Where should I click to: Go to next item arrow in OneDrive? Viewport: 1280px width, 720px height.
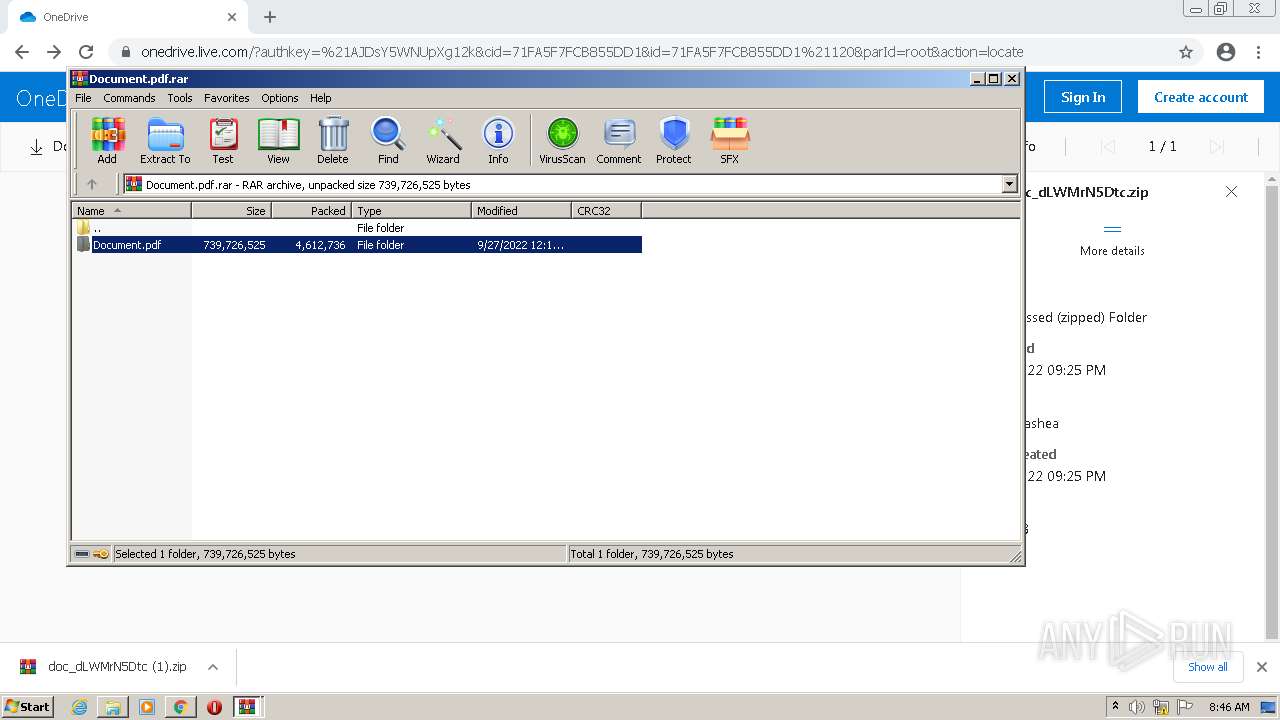(1217, 147)
